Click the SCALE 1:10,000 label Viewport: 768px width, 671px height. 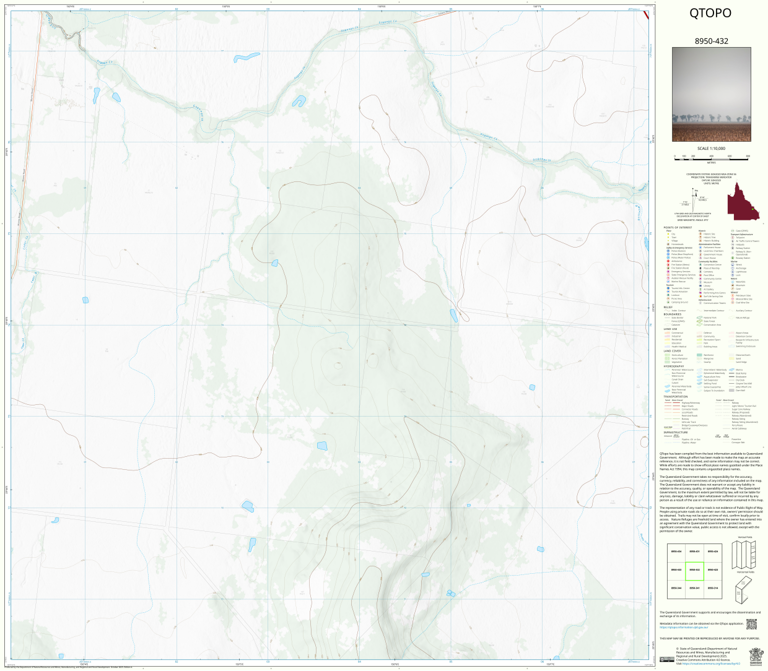[711, 148]
